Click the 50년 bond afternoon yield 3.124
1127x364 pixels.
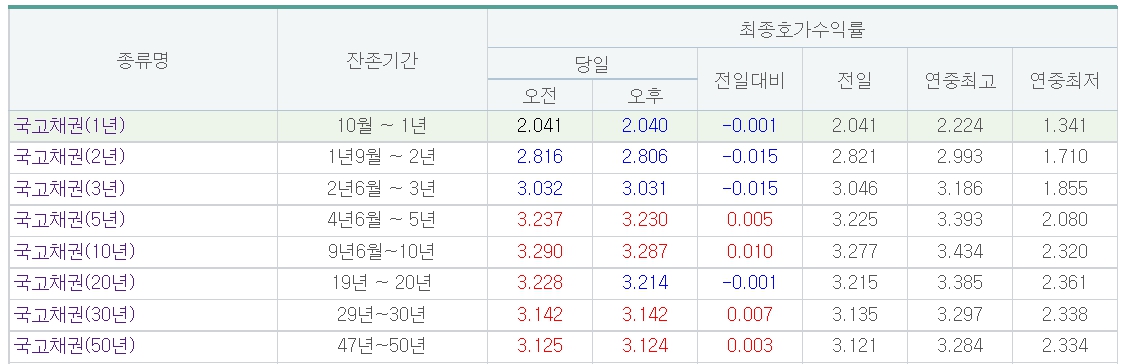click(645, 346)
